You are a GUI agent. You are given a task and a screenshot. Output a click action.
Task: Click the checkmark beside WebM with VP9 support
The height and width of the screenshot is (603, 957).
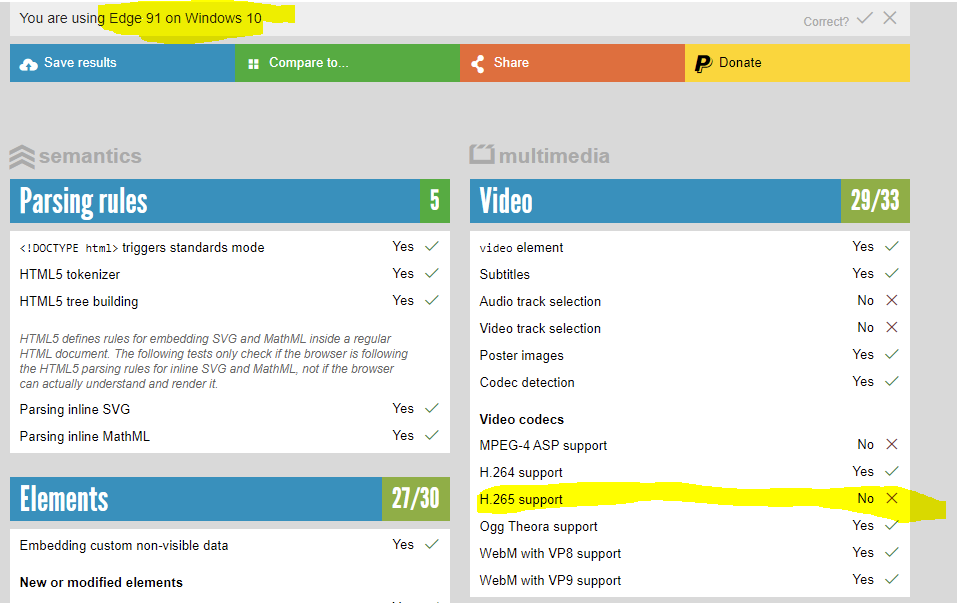(x=892, y=579)
